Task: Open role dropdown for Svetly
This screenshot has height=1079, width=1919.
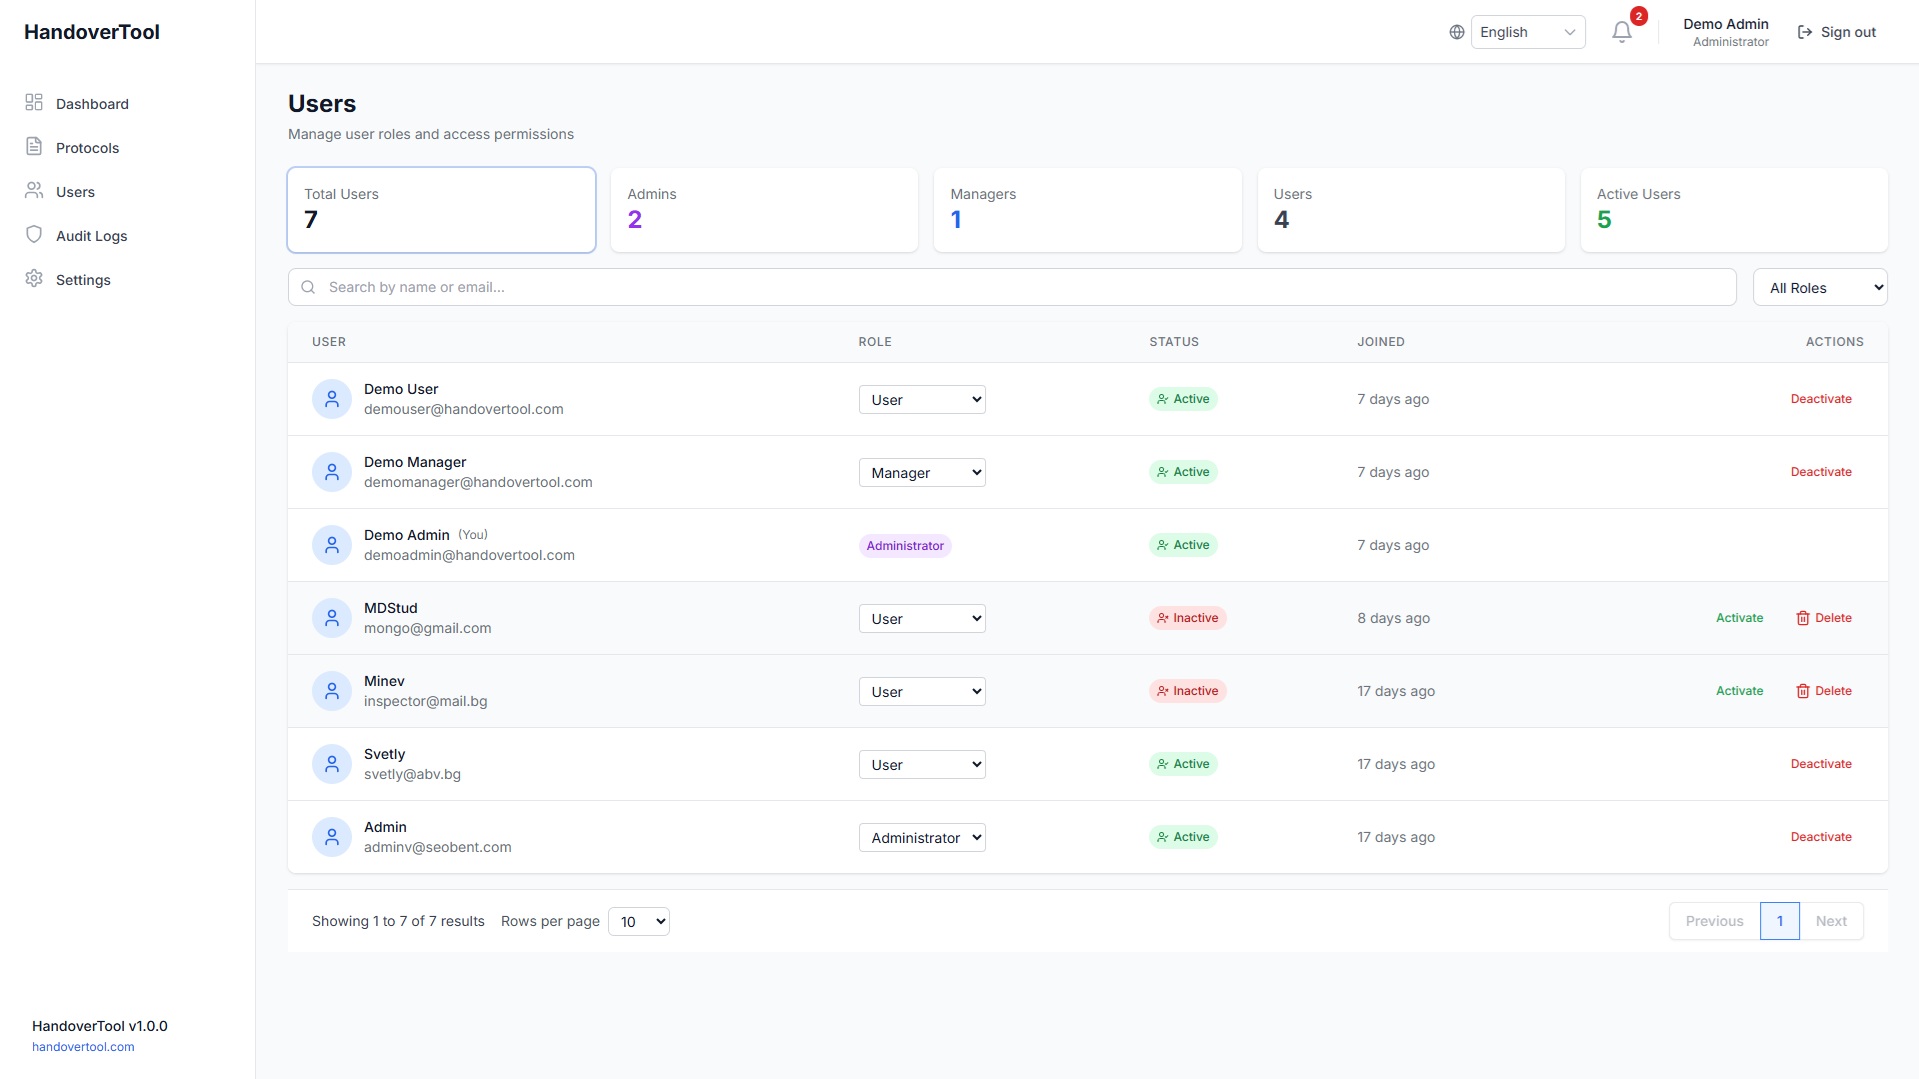Action: 922,764
